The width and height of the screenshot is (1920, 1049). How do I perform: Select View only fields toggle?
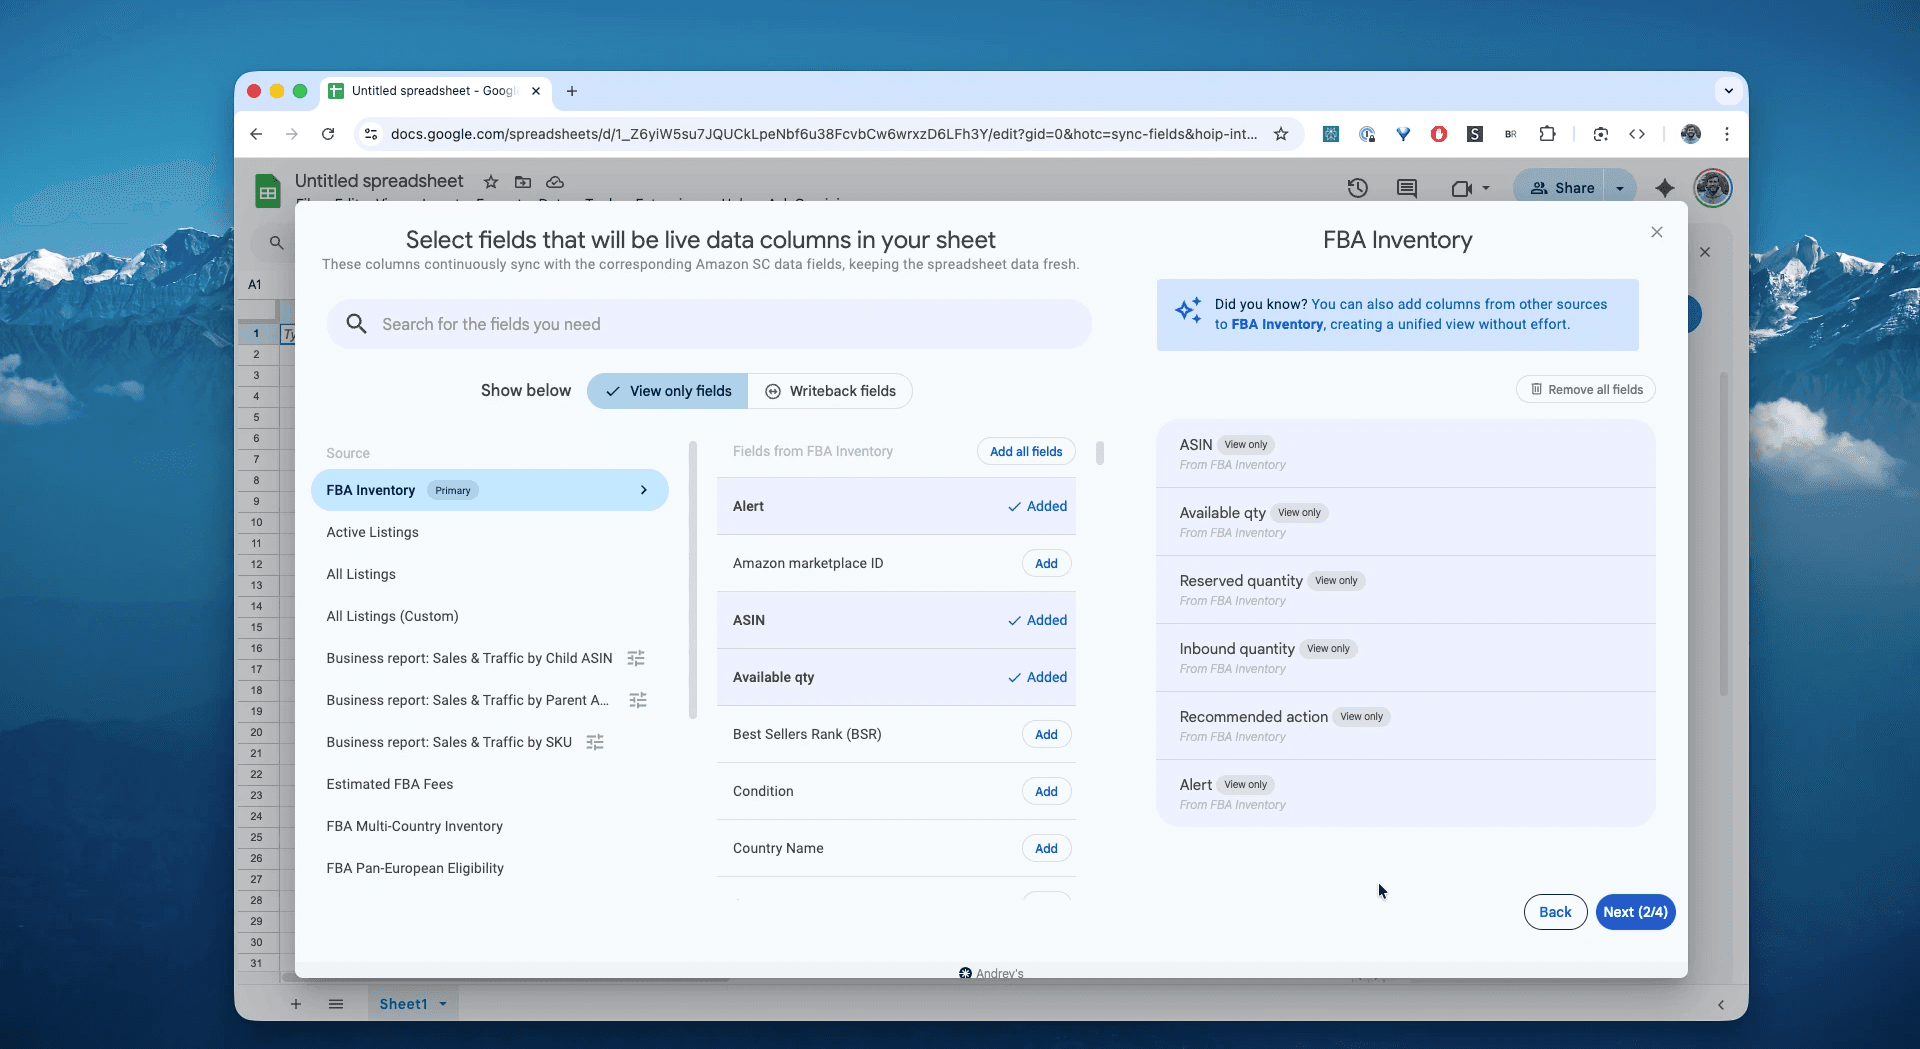[667, 391]
